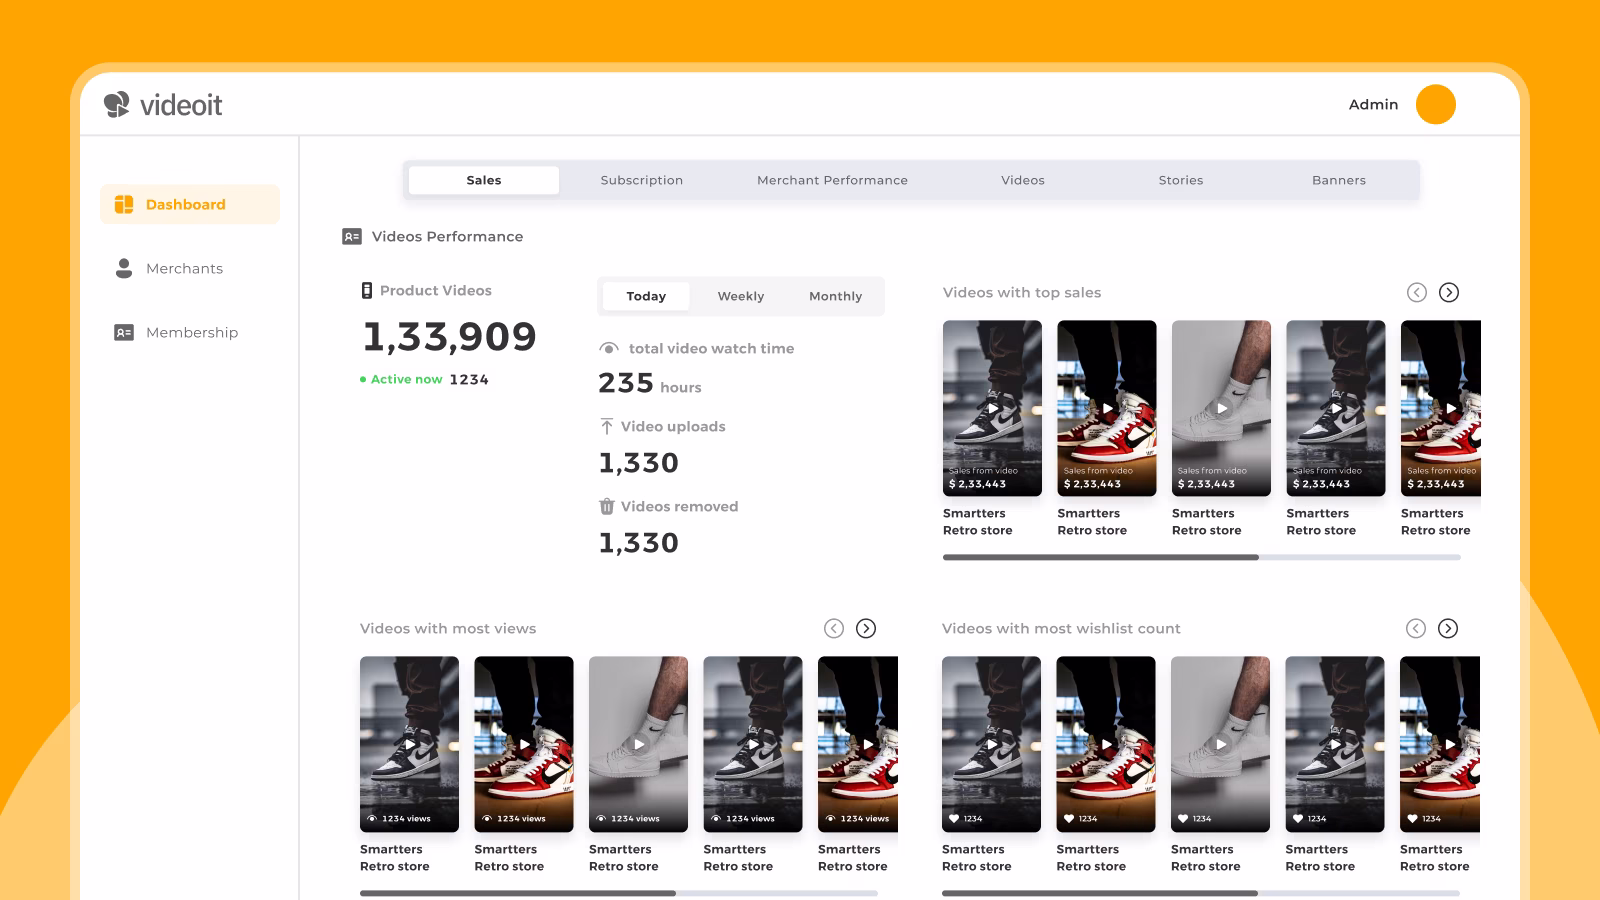Screen dimensions: 1600x900
Task: Open Dashboard in the sidebar
Action: [x=190, y=204]
